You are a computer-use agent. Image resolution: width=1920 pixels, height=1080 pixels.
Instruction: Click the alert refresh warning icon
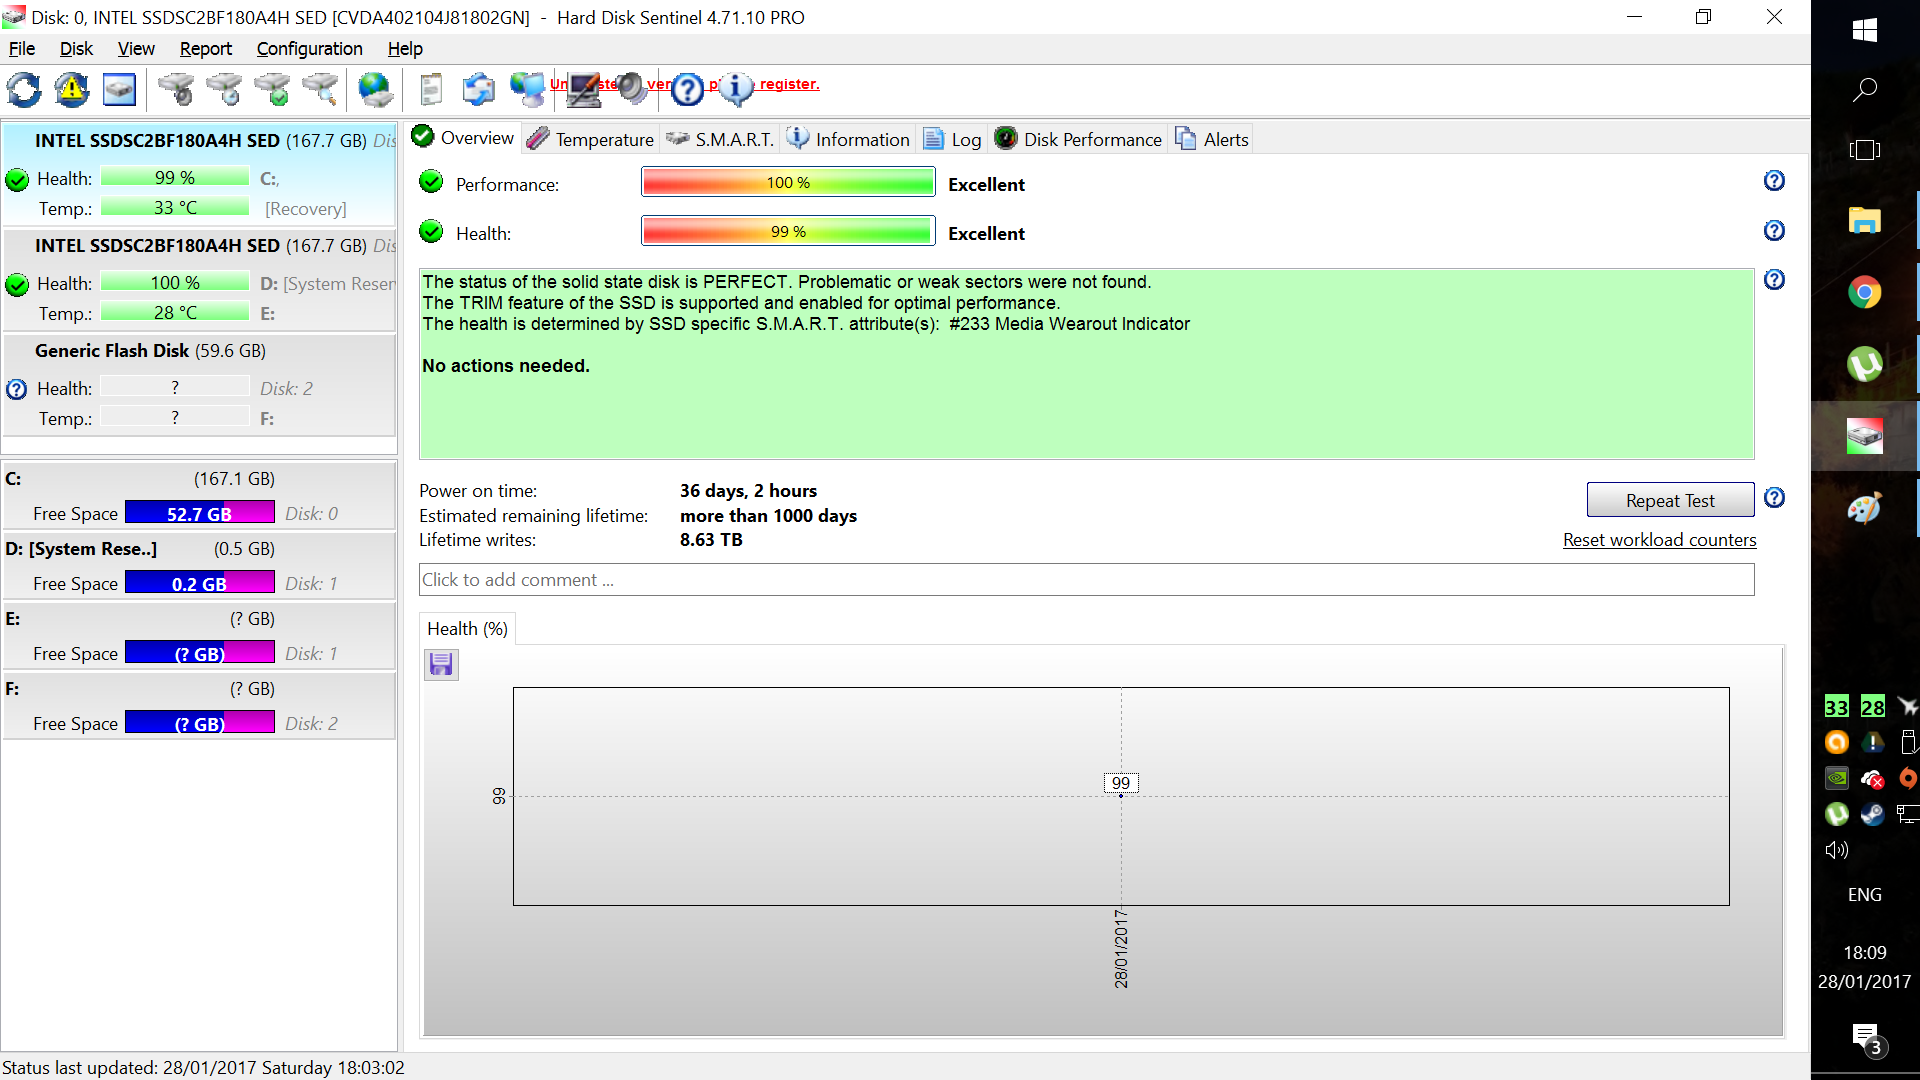[x=72, y=90]
